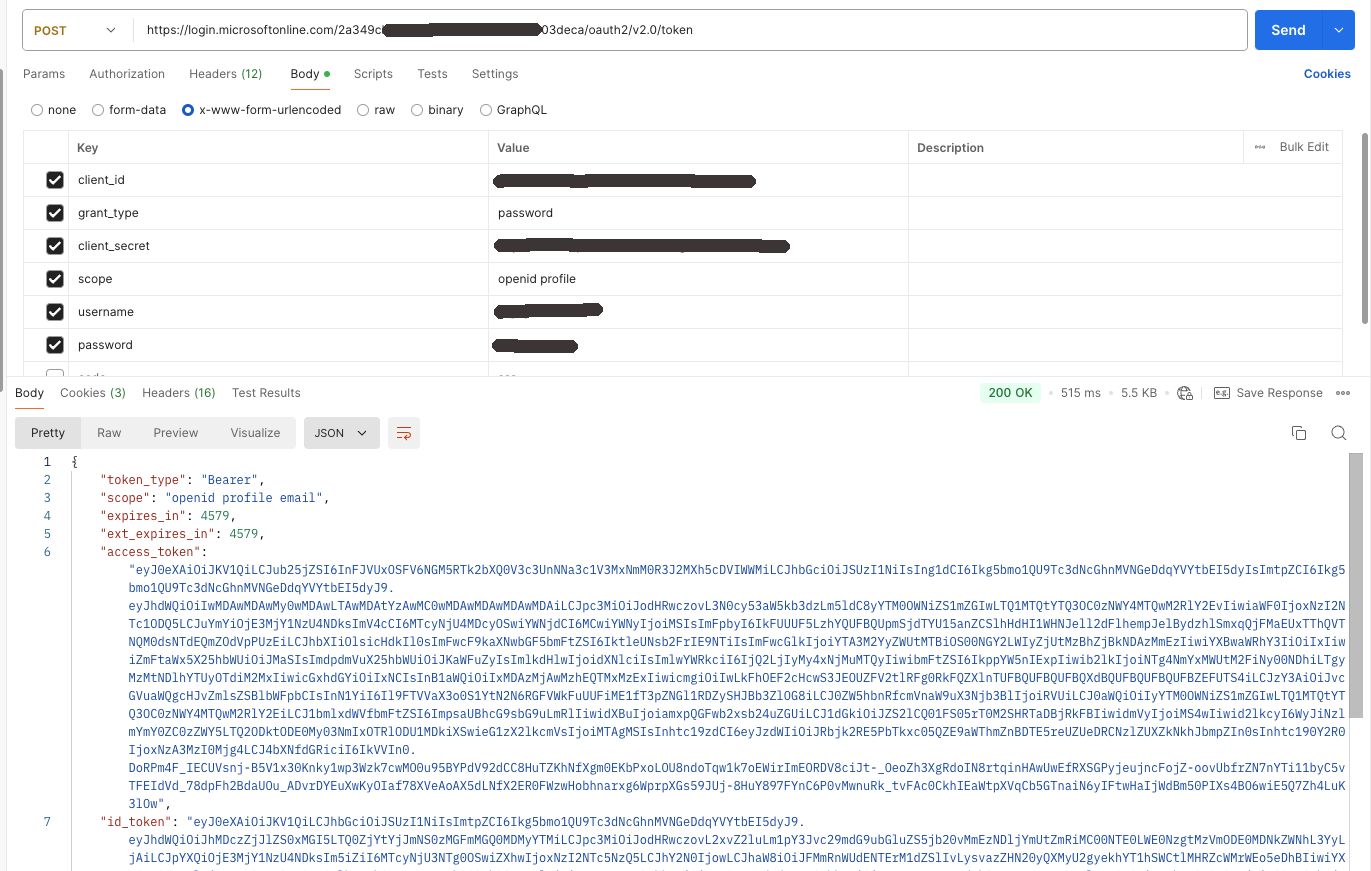Open the Headers (16) response tab
Screen dimensions: 1371x871
click(x=178, y=392)
